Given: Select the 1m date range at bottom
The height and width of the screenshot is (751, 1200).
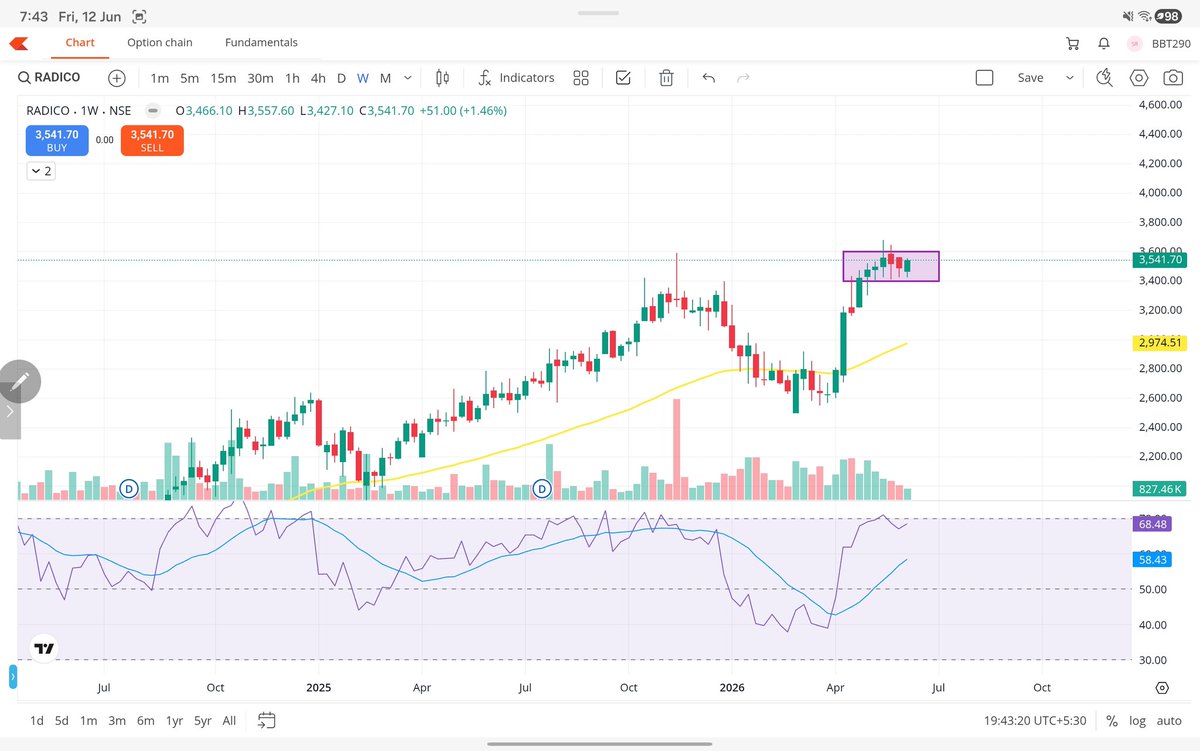Looking at the screenshot, I should 89,720.
